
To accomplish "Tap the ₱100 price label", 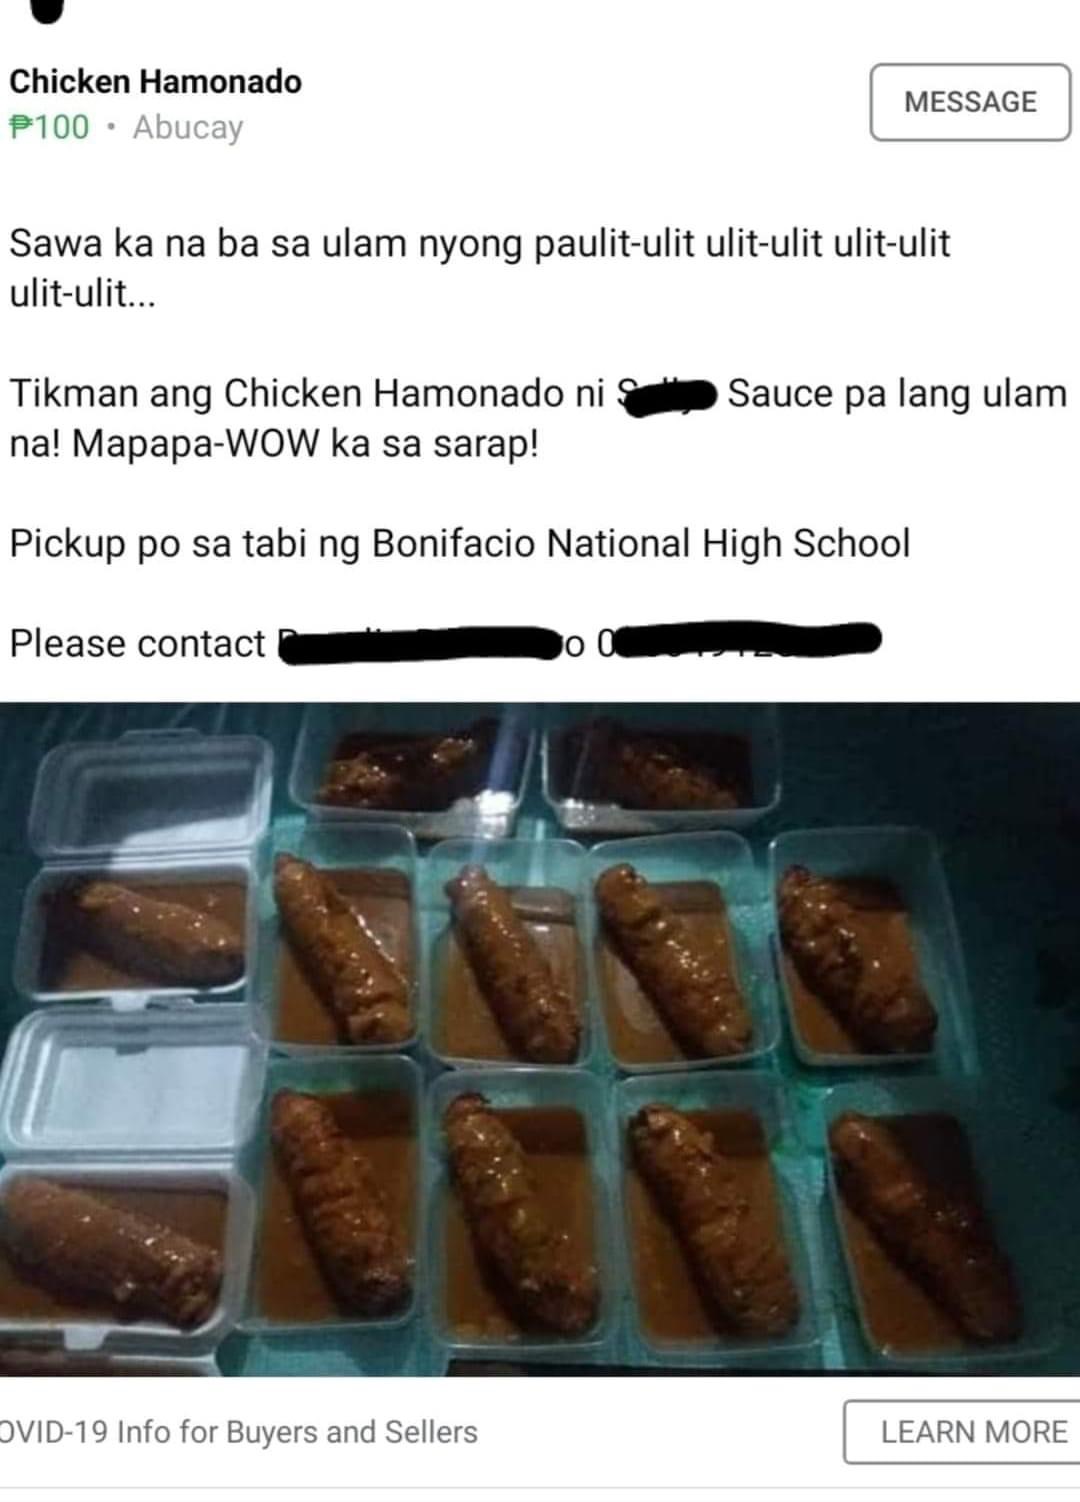I will coord(49,127).
